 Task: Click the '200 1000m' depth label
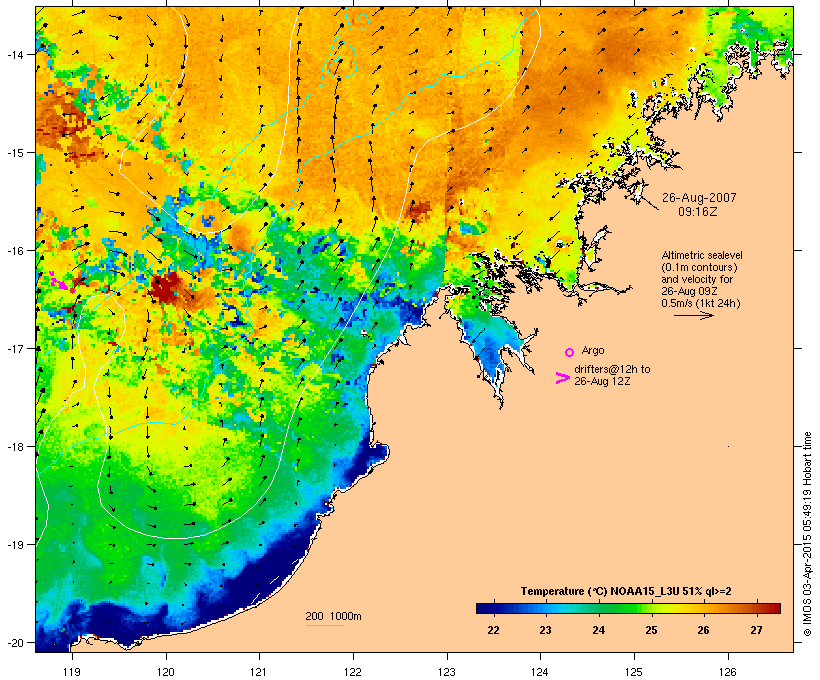333,616
